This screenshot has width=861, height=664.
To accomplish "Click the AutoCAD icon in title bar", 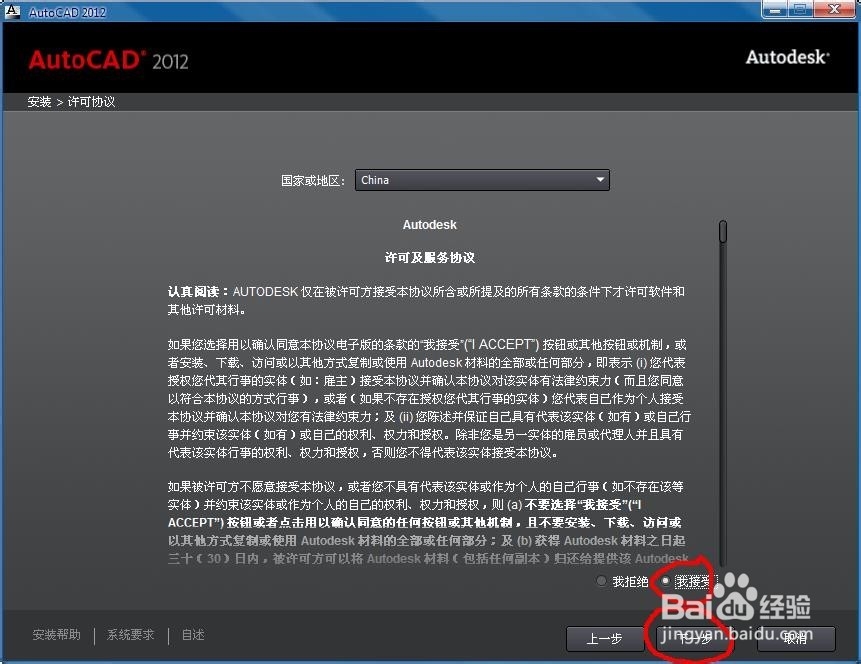I will click(x=12, y=11).
